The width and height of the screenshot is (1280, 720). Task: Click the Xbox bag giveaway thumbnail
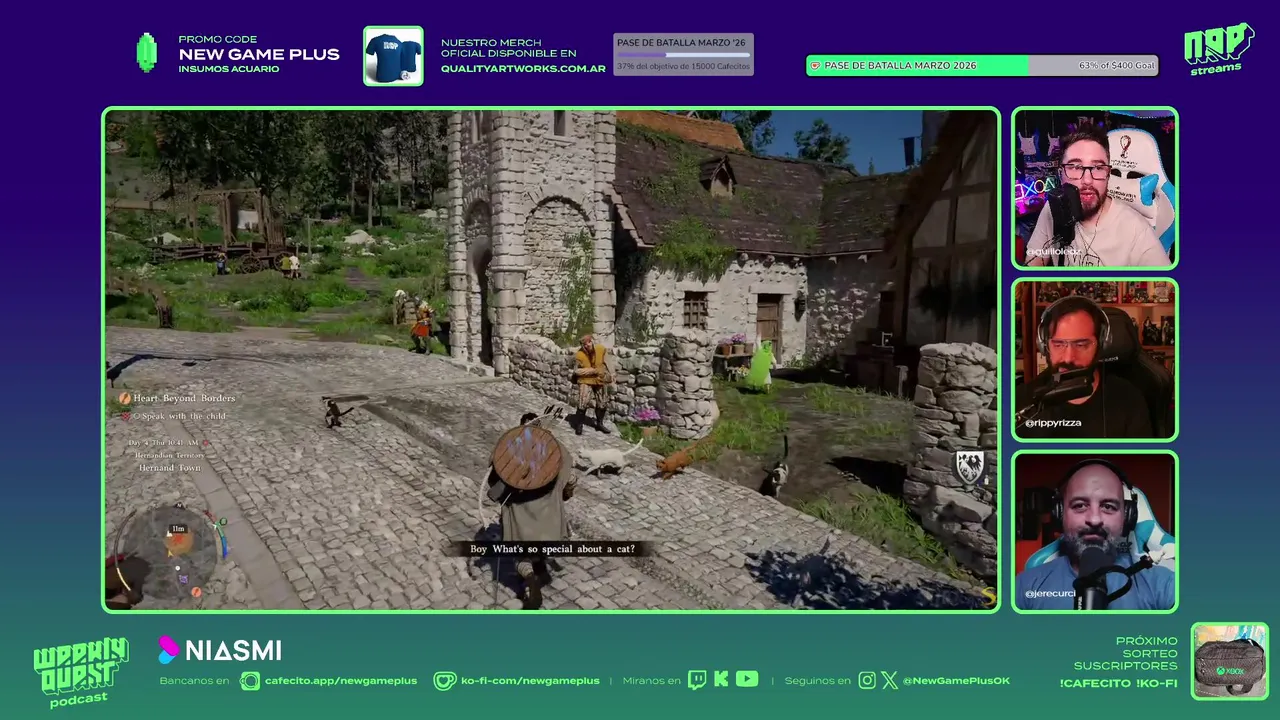[x=1230, y=661]
